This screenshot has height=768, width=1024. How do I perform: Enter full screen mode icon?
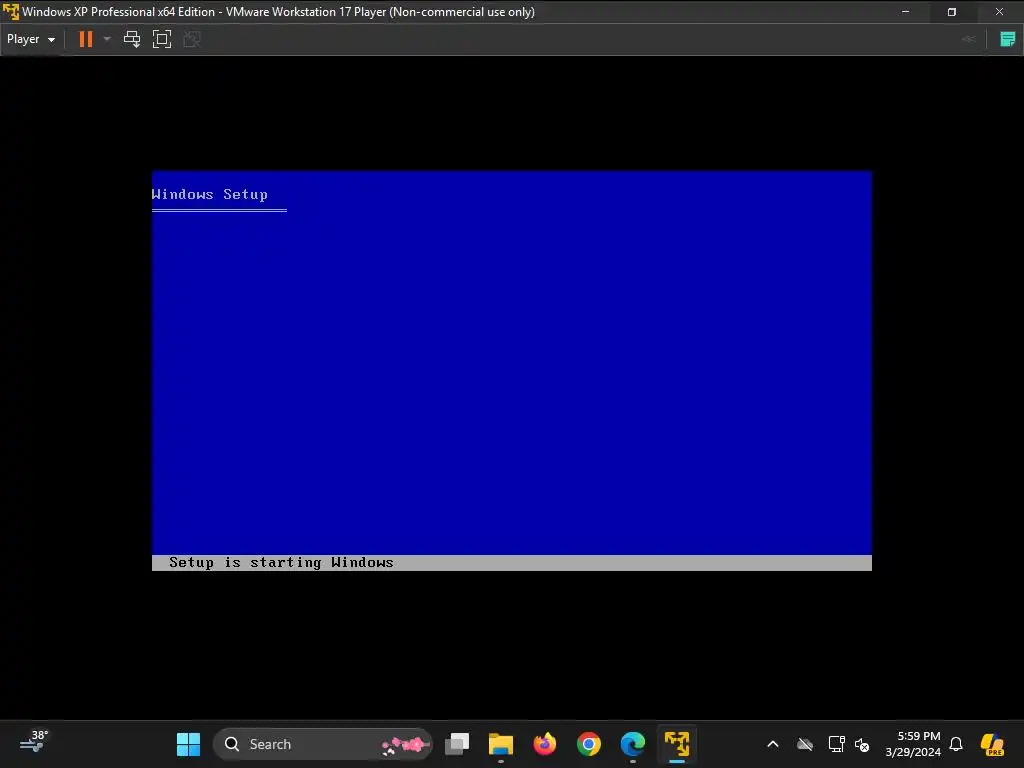(x=162, y=39)
